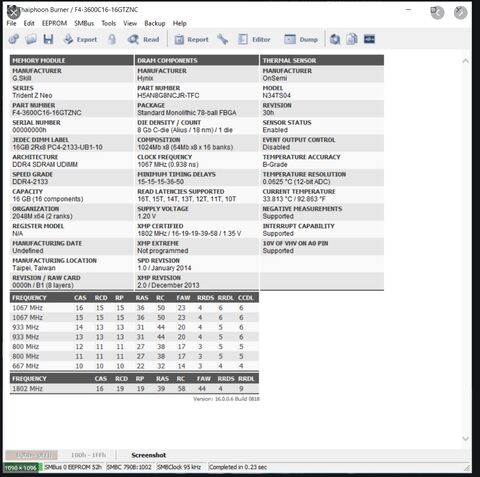Open the Edit menu
The height and width of the screenshot is (477, 480).
(29, 23)
